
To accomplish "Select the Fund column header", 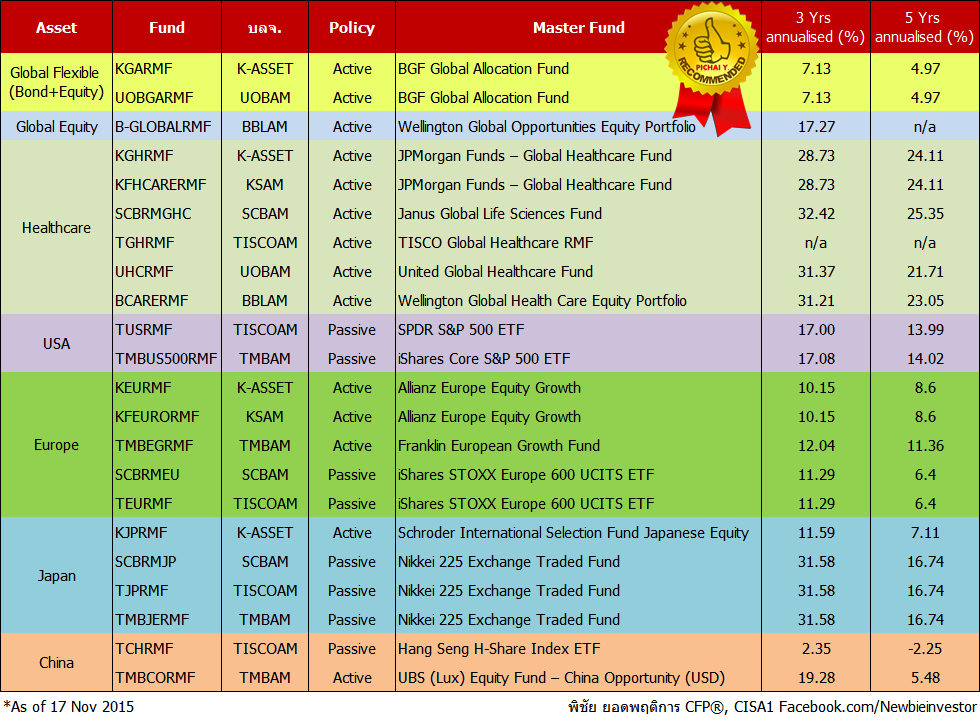I will [x=167, y=28].
